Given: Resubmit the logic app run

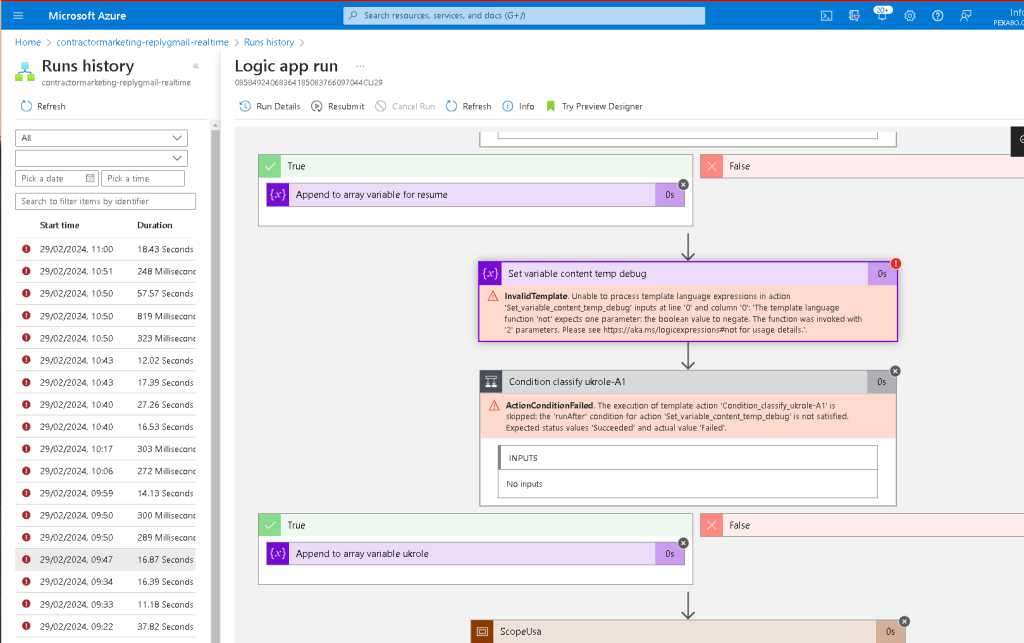Looking at the screenshot, I should (x=338, y=106).
